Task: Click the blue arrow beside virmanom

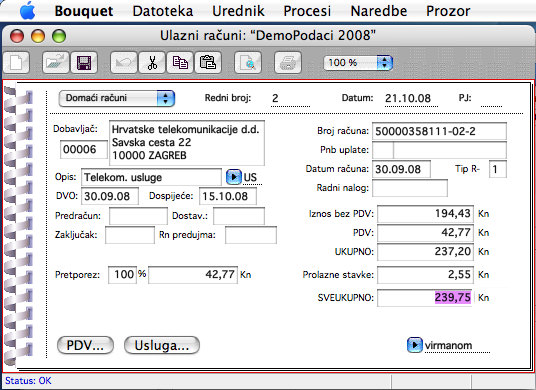Action: [415, 345]
